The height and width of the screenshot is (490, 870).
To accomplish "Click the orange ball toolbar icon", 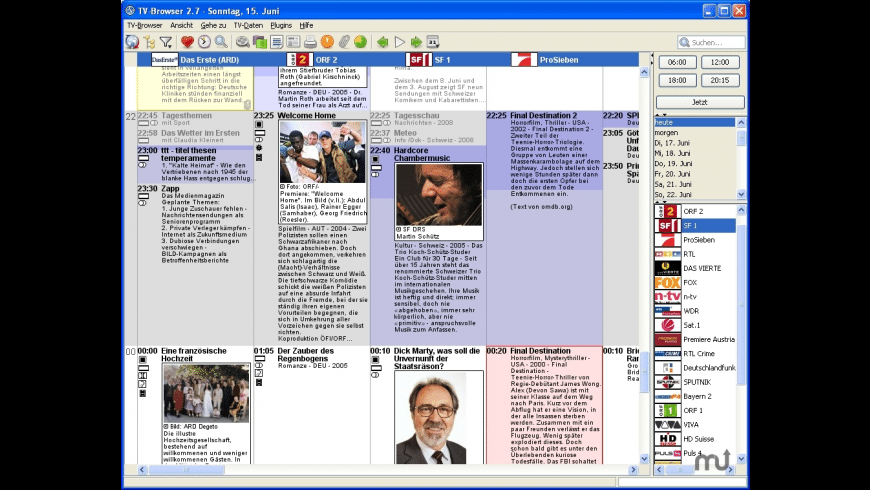I will tap(327, 42).
